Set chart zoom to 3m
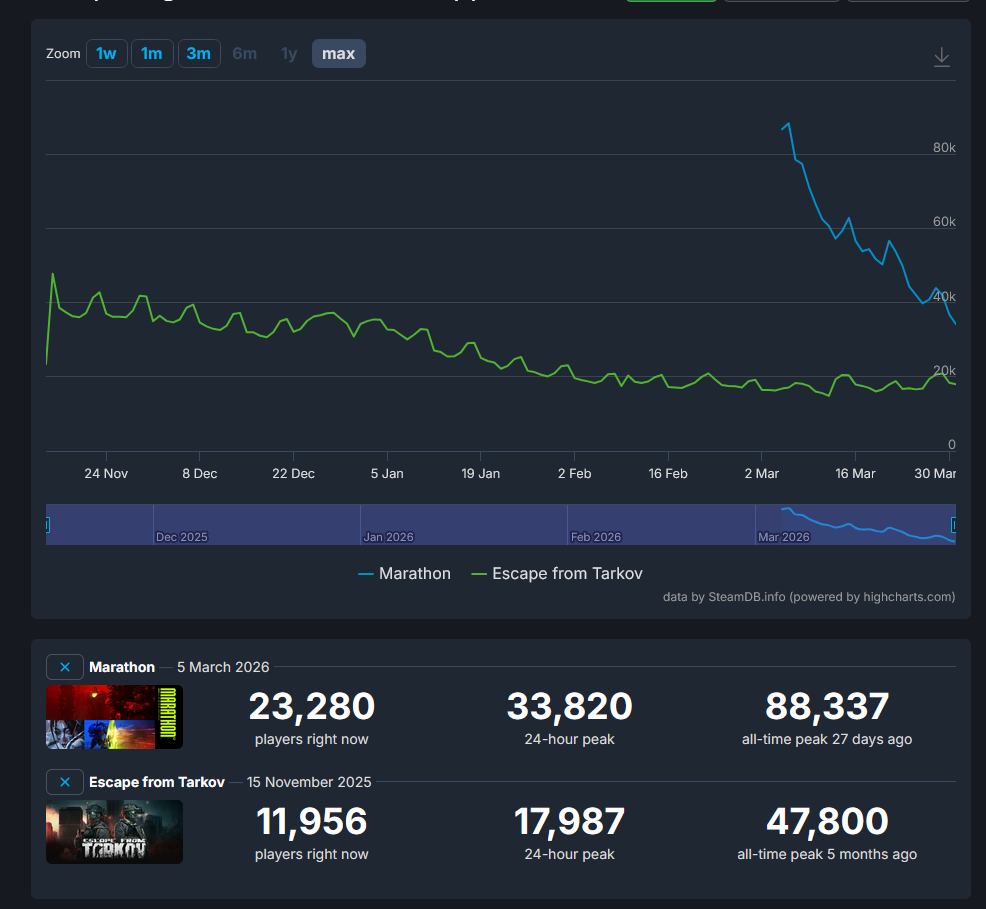986x909 pixels. [199, 53]
